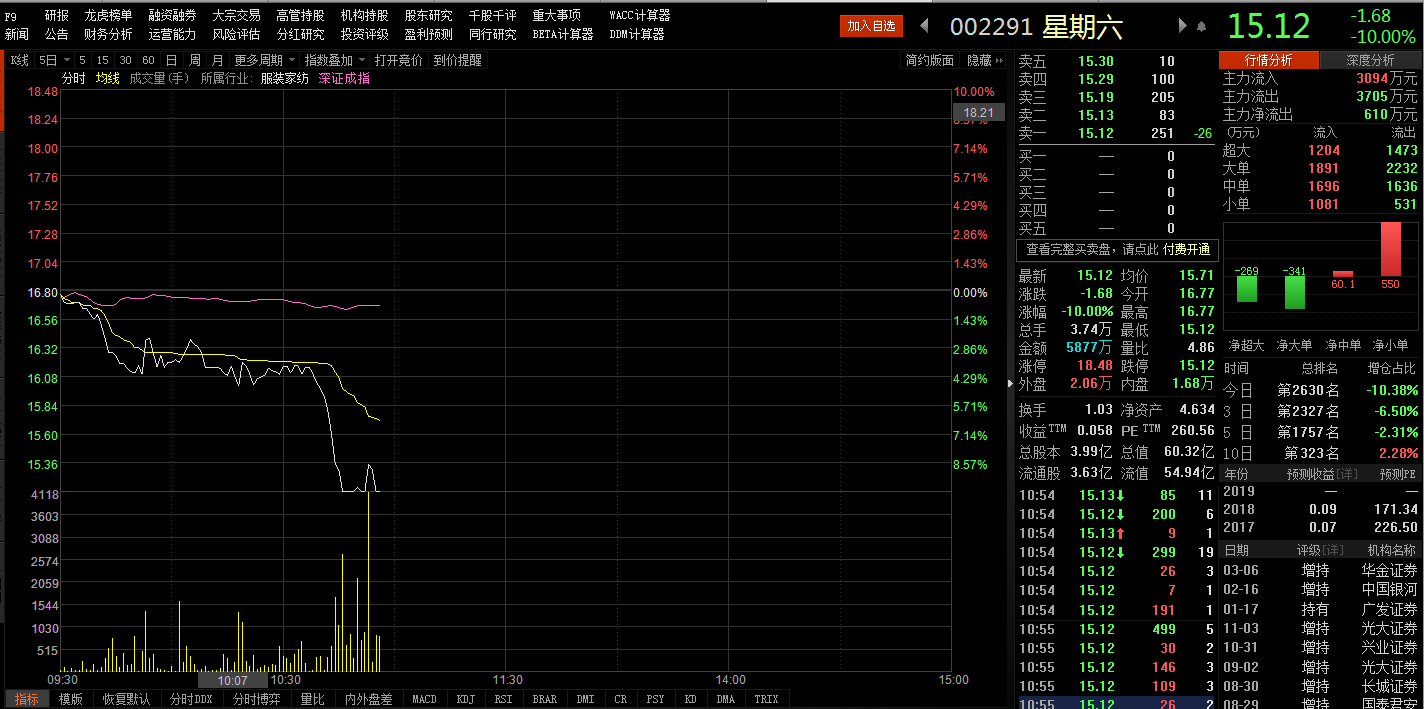The width and height of the screenshot is (1424, 709).
Task: Click the 净超大 green bar
Action: click(x=1247, y=289)
